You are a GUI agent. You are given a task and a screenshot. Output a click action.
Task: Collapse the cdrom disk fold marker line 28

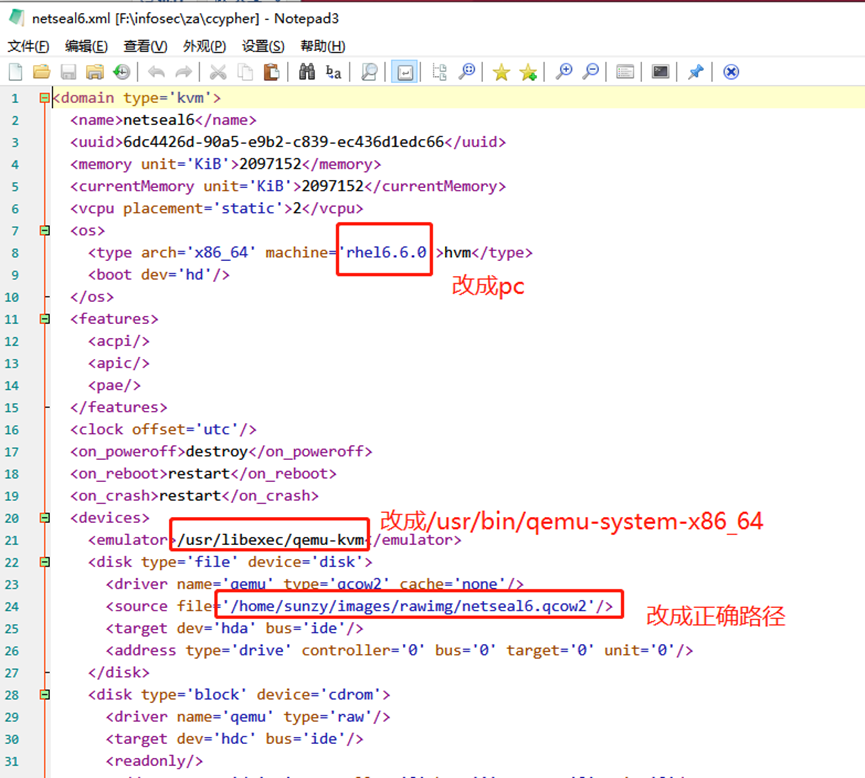click(45, 694)
